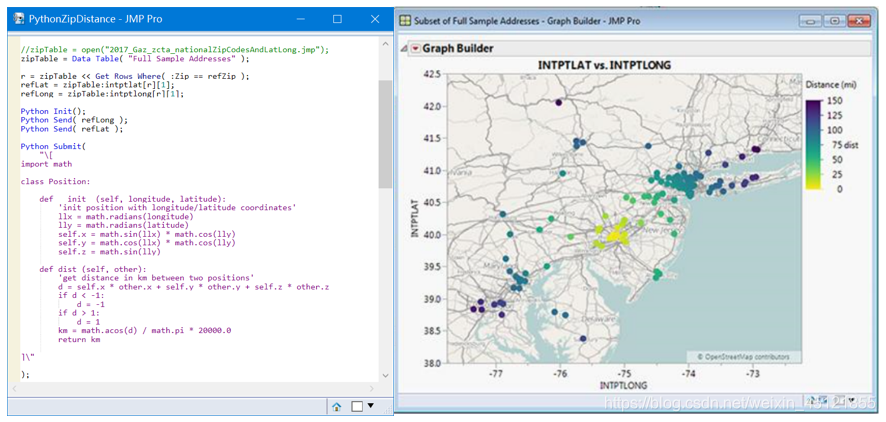Click the 'zipTable = Data Table' code line
886x422 pixels.
click(x=134, y=58)
